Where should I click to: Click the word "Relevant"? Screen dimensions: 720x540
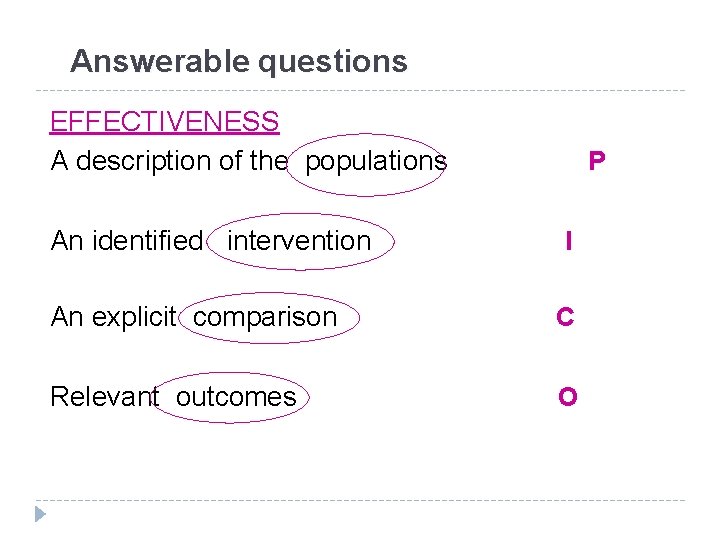[104, 397]
